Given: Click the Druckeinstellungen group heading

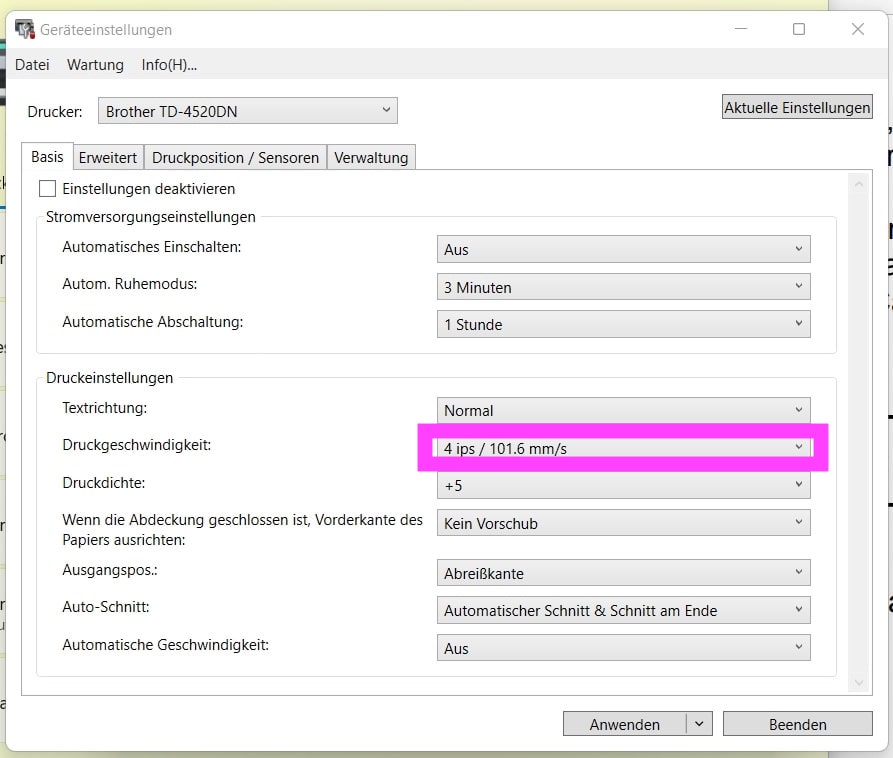Looking at the screenshot, I should 109,378.
